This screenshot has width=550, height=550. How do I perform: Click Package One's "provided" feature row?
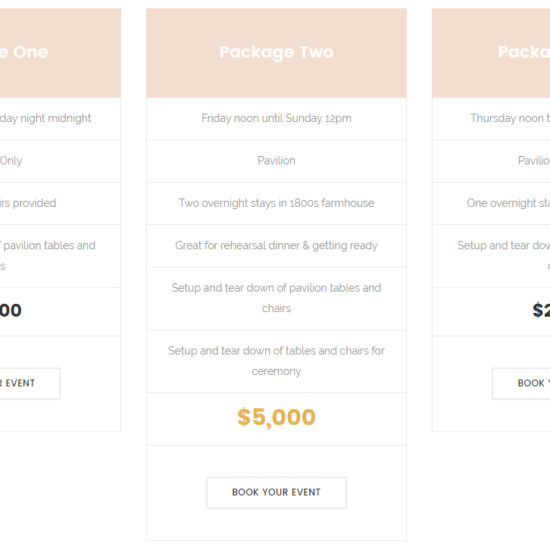click(60, 203)
